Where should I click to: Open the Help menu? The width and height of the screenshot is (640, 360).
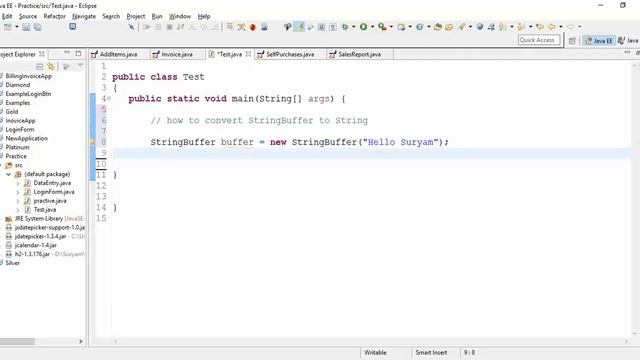[x=204, y=16]
